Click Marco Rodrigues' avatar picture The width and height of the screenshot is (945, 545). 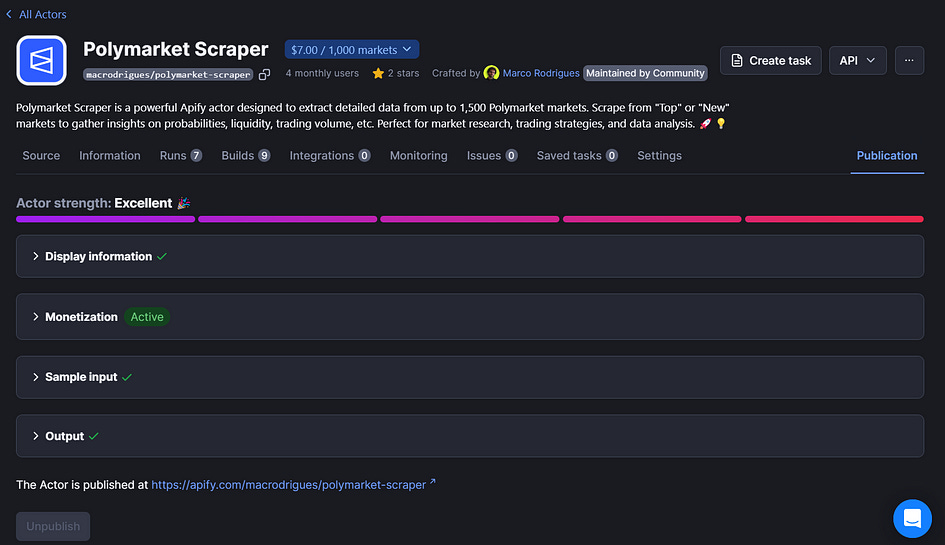[x=491, y=73]
